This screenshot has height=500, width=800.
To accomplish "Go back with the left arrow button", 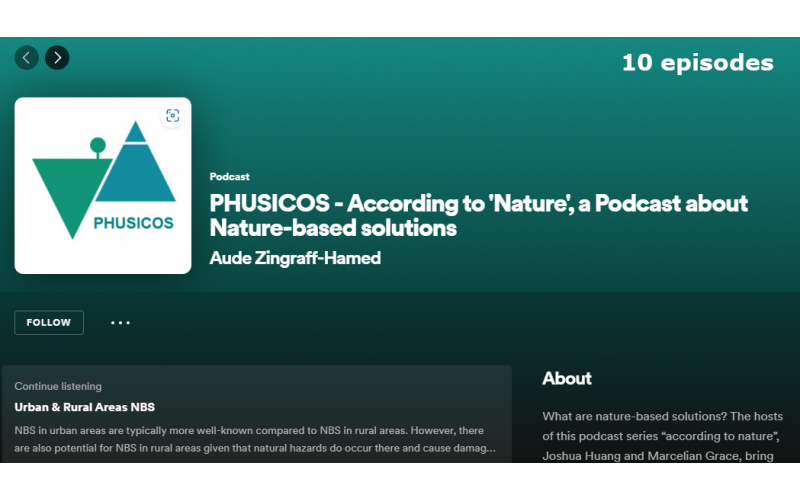I will (27, 58).
